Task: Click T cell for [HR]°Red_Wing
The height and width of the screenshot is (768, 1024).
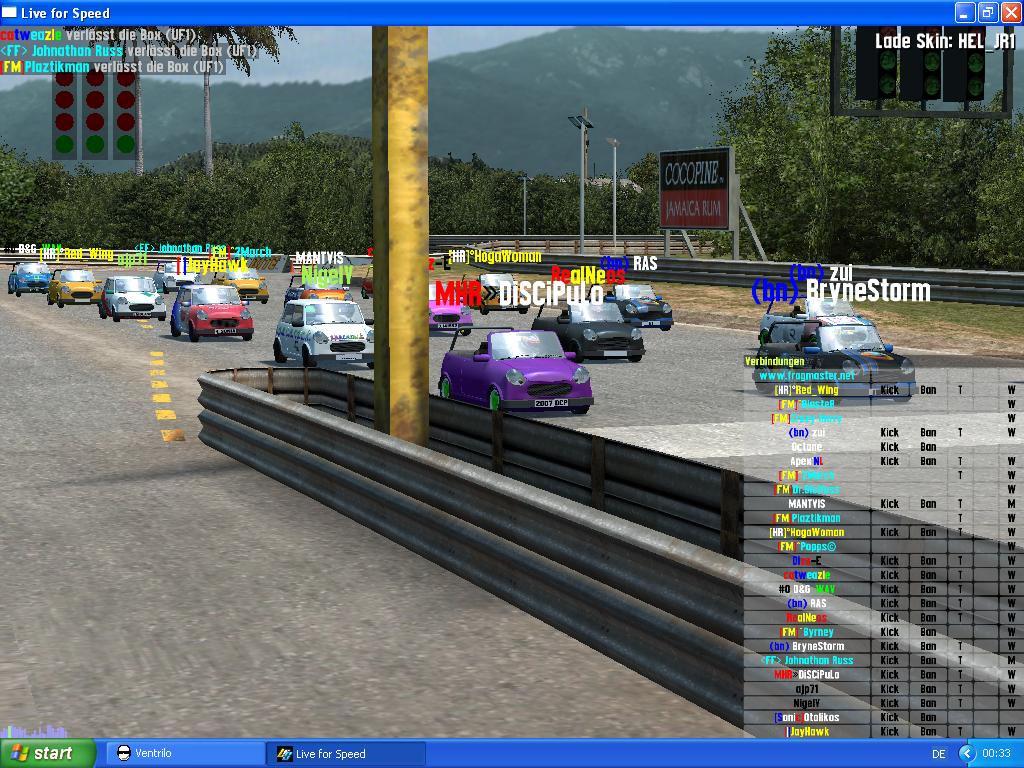Action: [960, 390]
